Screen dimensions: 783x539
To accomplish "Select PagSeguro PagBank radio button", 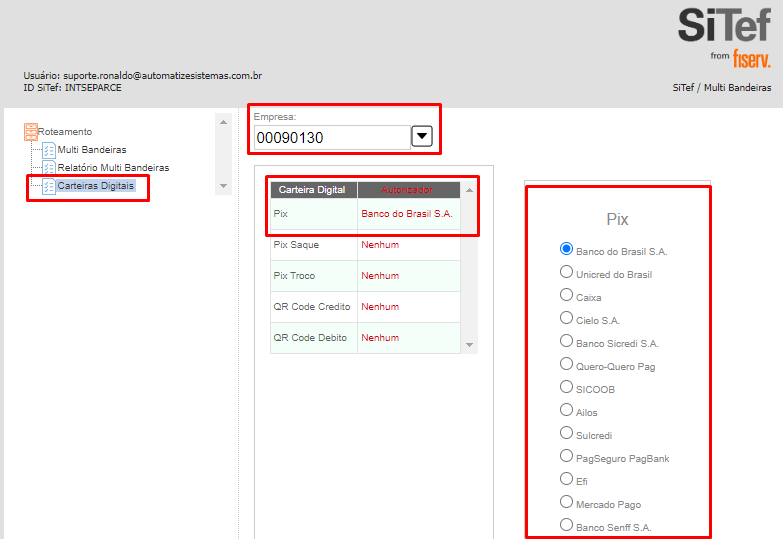I will coord(566,456).
